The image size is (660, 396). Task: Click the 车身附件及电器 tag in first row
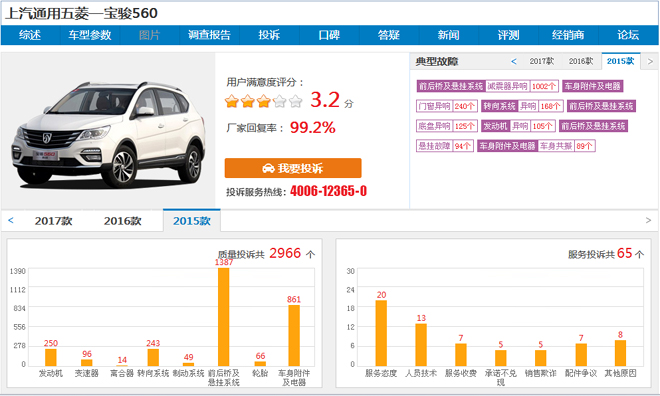[x=593, y=86]
